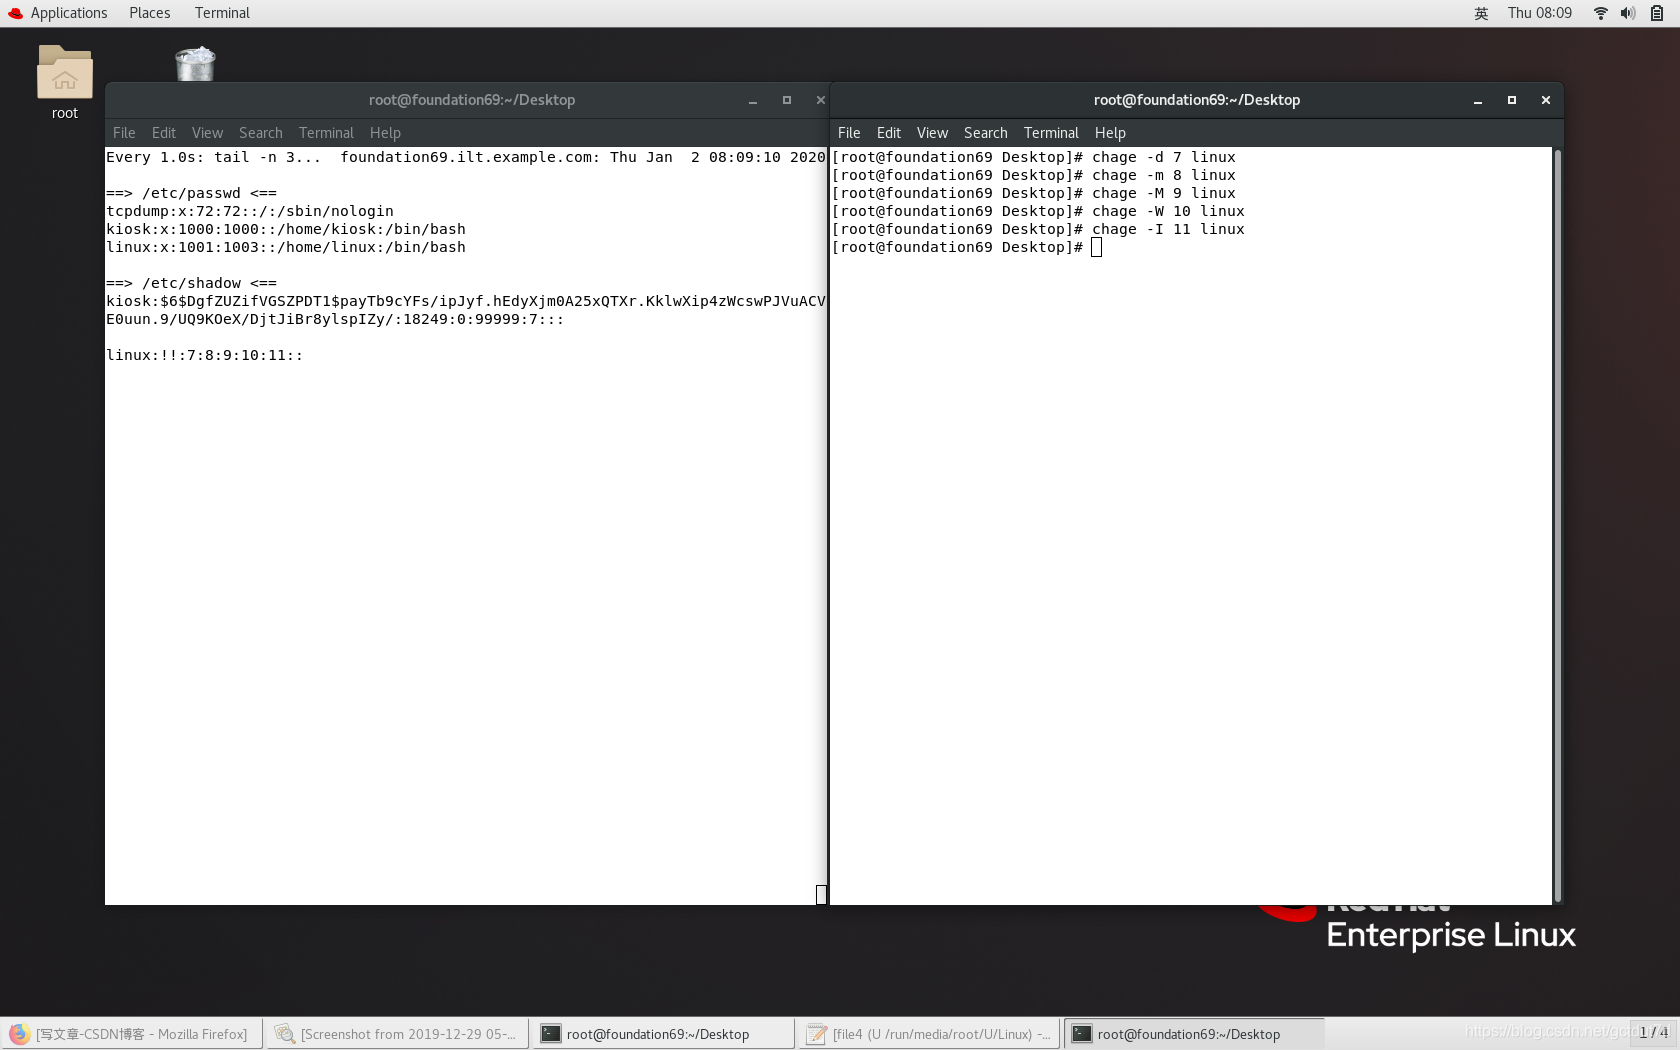Click the tcpdump:x:72:72 passwd line

pyautogui.click(x=250, y=211)
